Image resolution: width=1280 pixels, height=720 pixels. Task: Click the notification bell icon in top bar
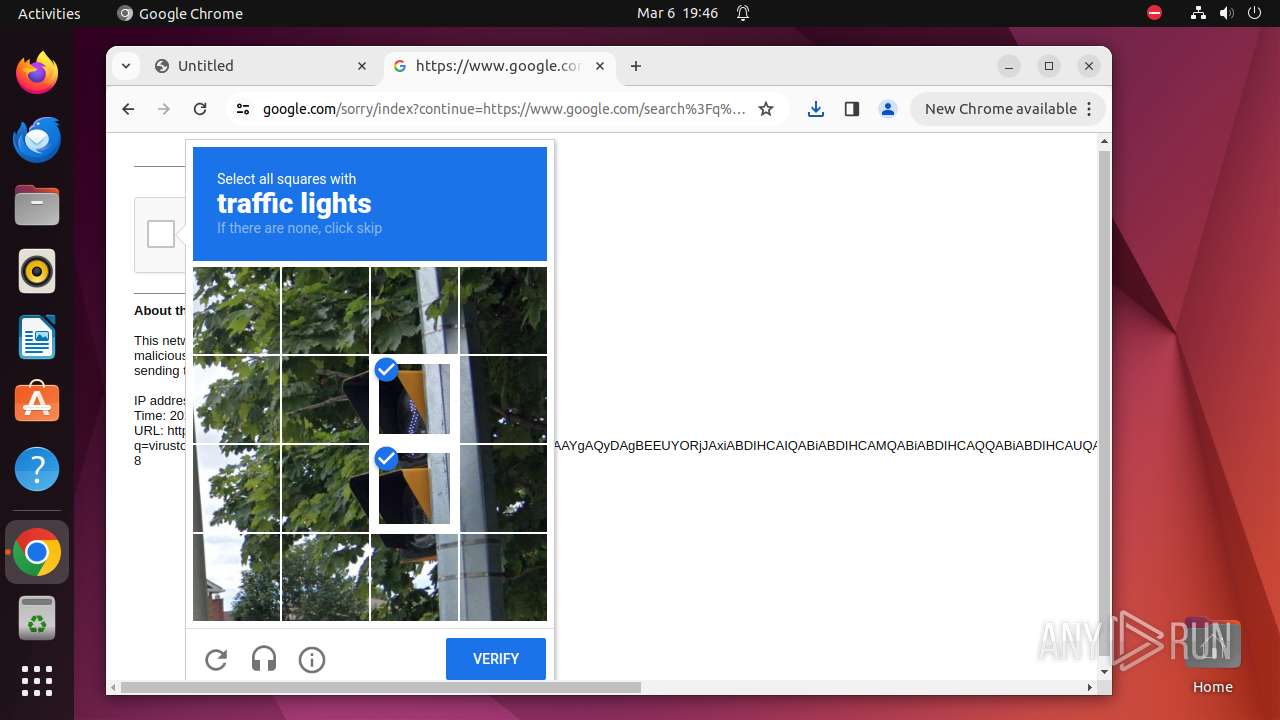click(x=743, y=13)
